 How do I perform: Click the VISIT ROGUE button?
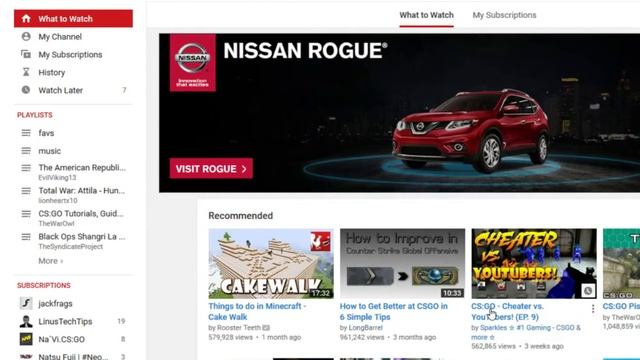[x=211, y=169]
